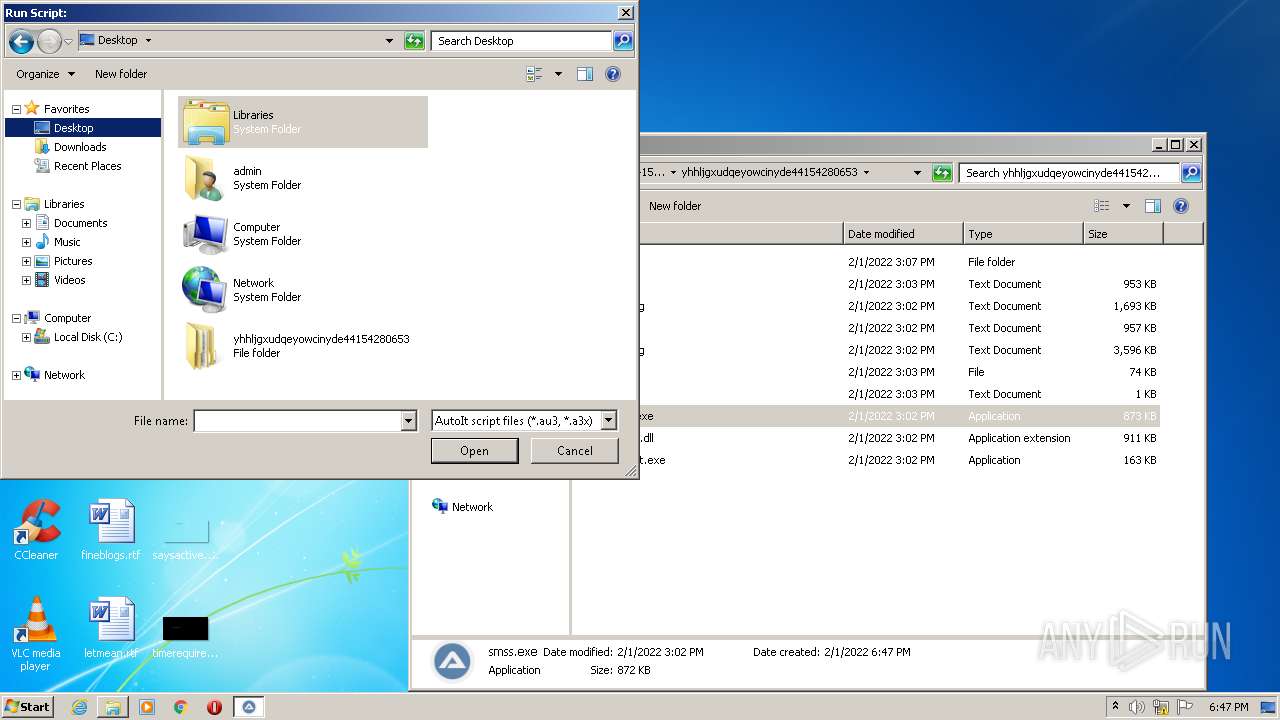
Task: Click refresh icon in background Explorer window
Action: [942, 173]
